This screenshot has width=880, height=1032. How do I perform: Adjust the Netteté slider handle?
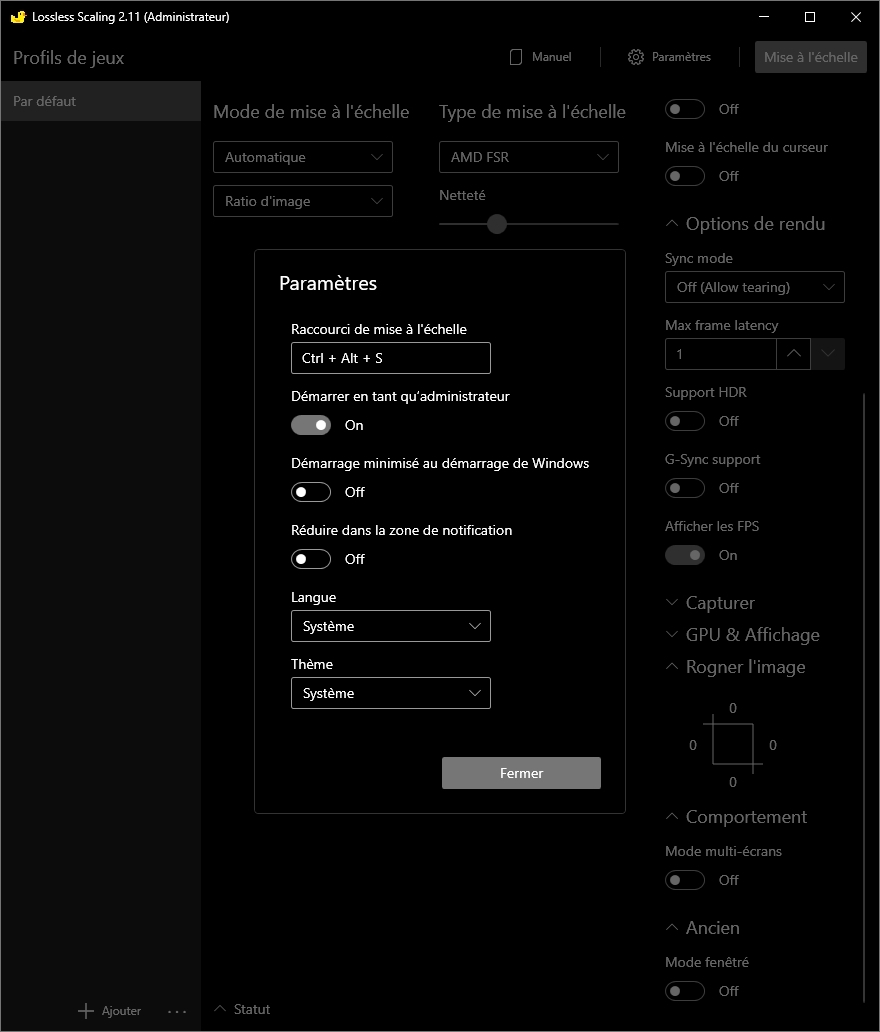click(x=497, y=224)
